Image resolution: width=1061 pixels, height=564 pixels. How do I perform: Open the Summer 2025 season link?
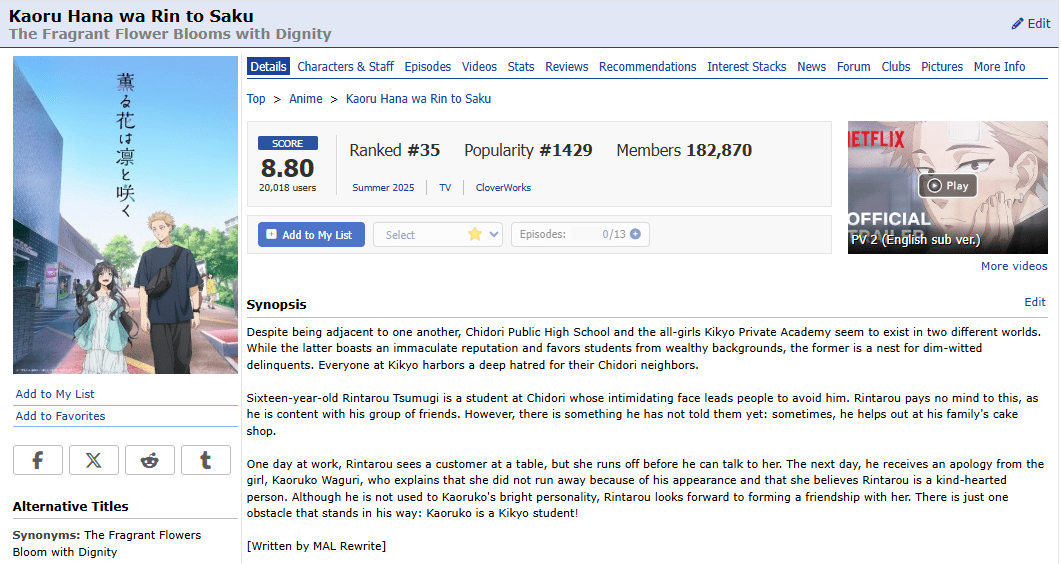click(x=383, y=187)
